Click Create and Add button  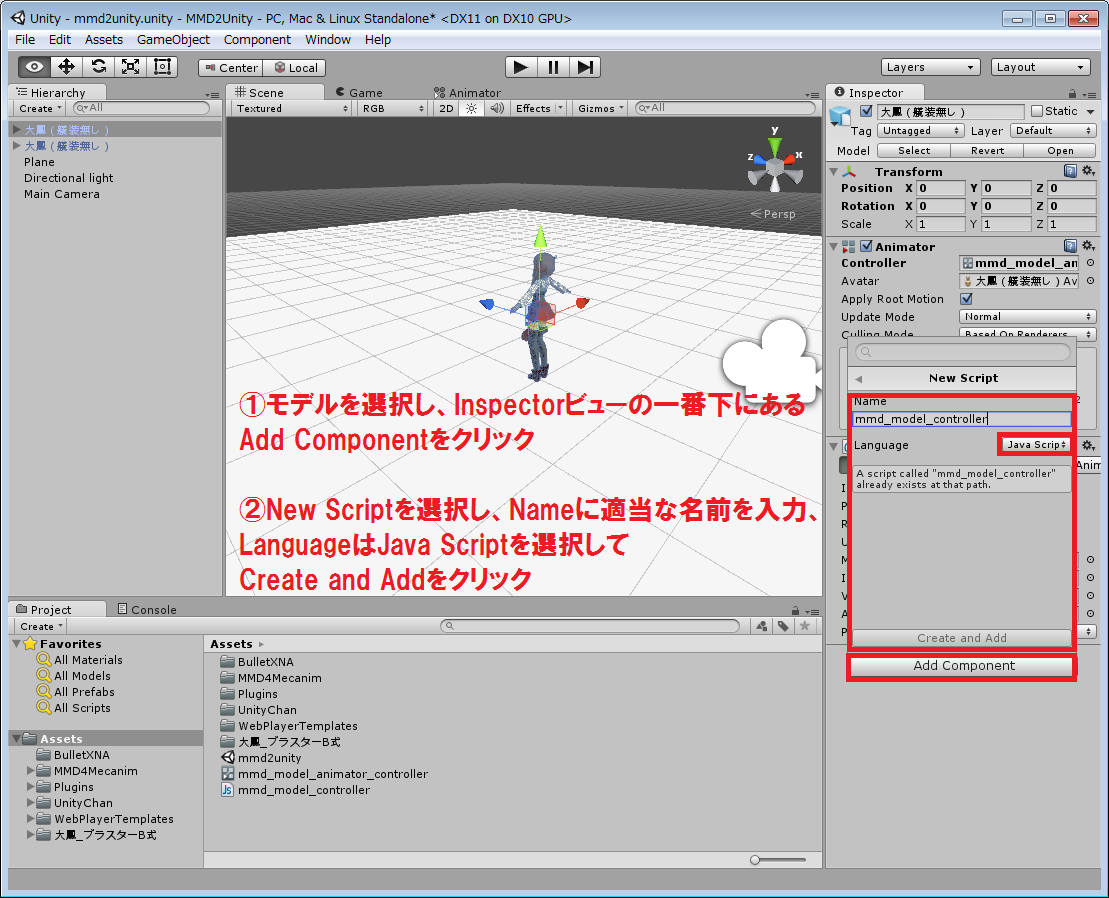(x=961, y=638)
